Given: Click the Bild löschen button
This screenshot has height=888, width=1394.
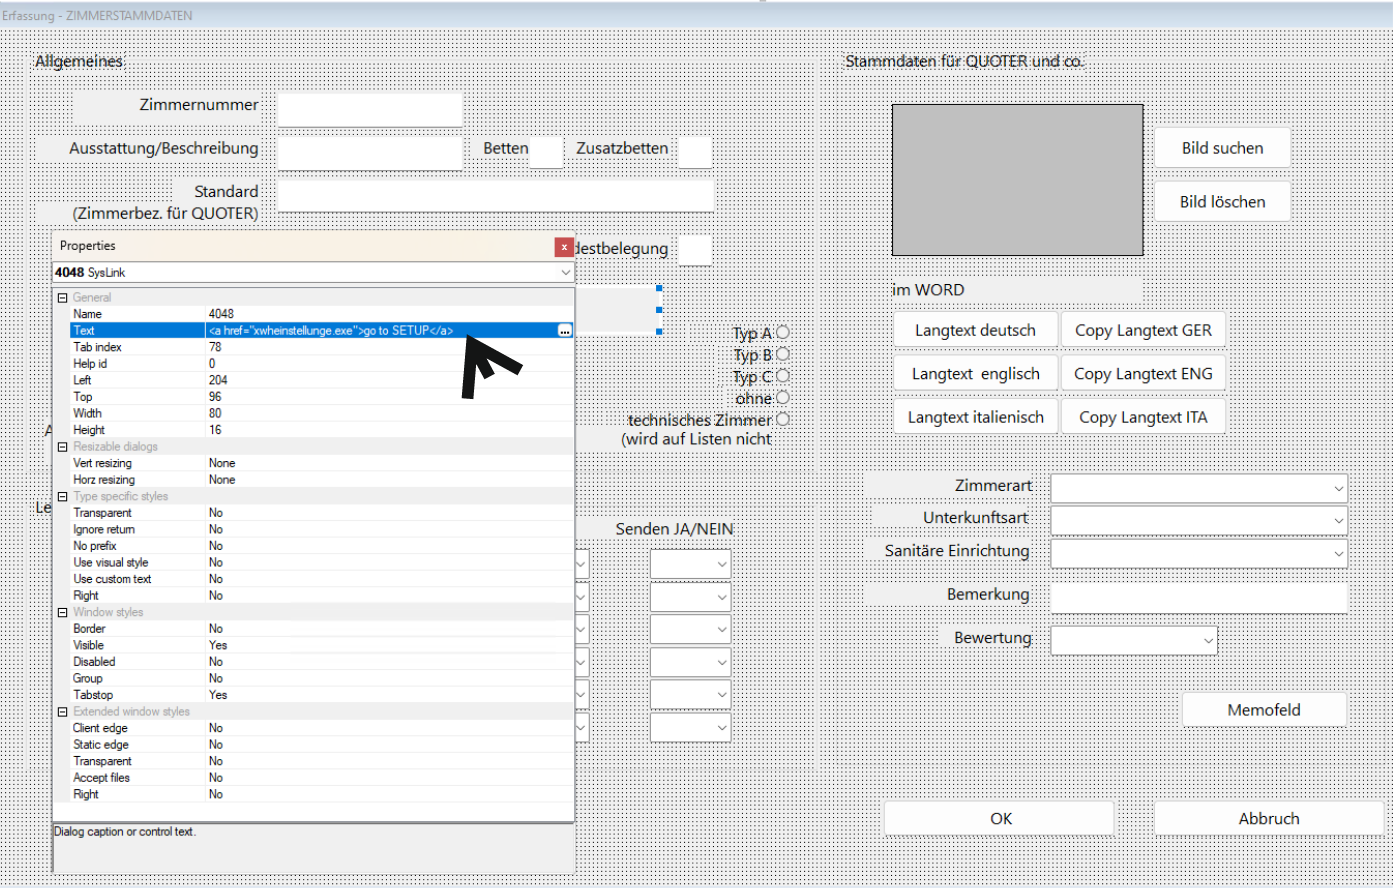Looking at the screenshot, I should point(1222,201).
